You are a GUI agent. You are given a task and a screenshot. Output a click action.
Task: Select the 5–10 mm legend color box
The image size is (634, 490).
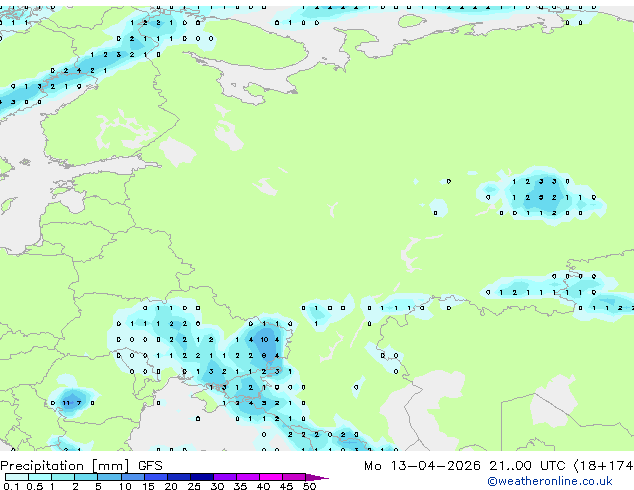[x=109, y=477]
